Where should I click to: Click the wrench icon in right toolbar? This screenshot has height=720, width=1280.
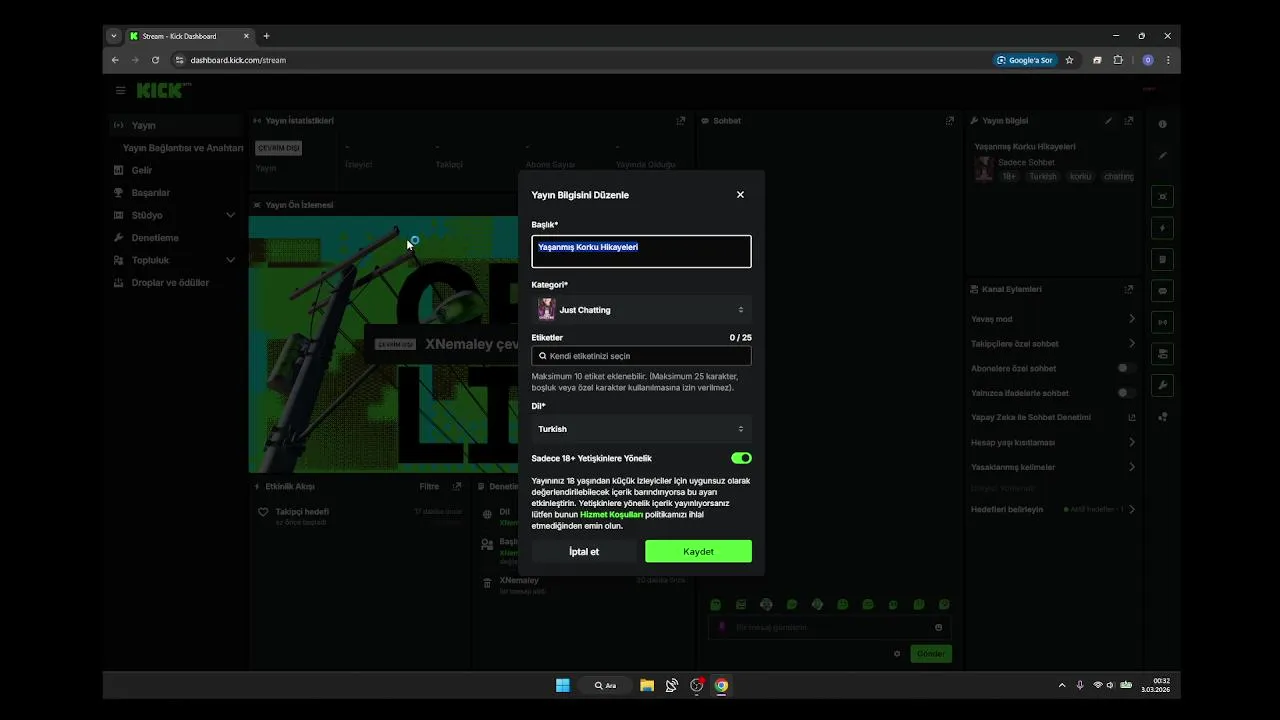(x=1162, y=385)
